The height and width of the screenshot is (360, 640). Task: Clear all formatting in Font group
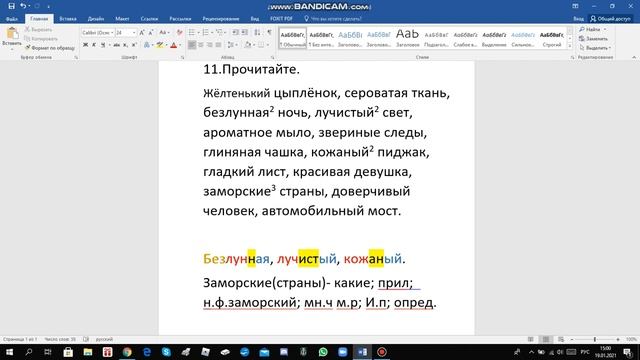pyautogui.click(x=180, y=32)
